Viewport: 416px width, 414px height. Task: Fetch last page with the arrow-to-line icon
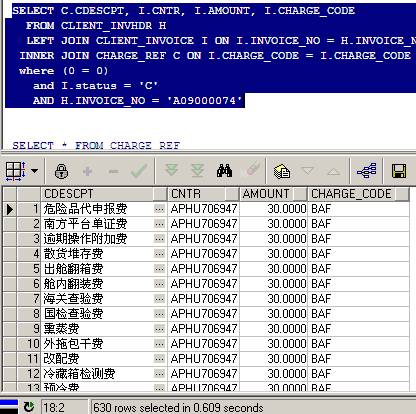coord(197,171)
